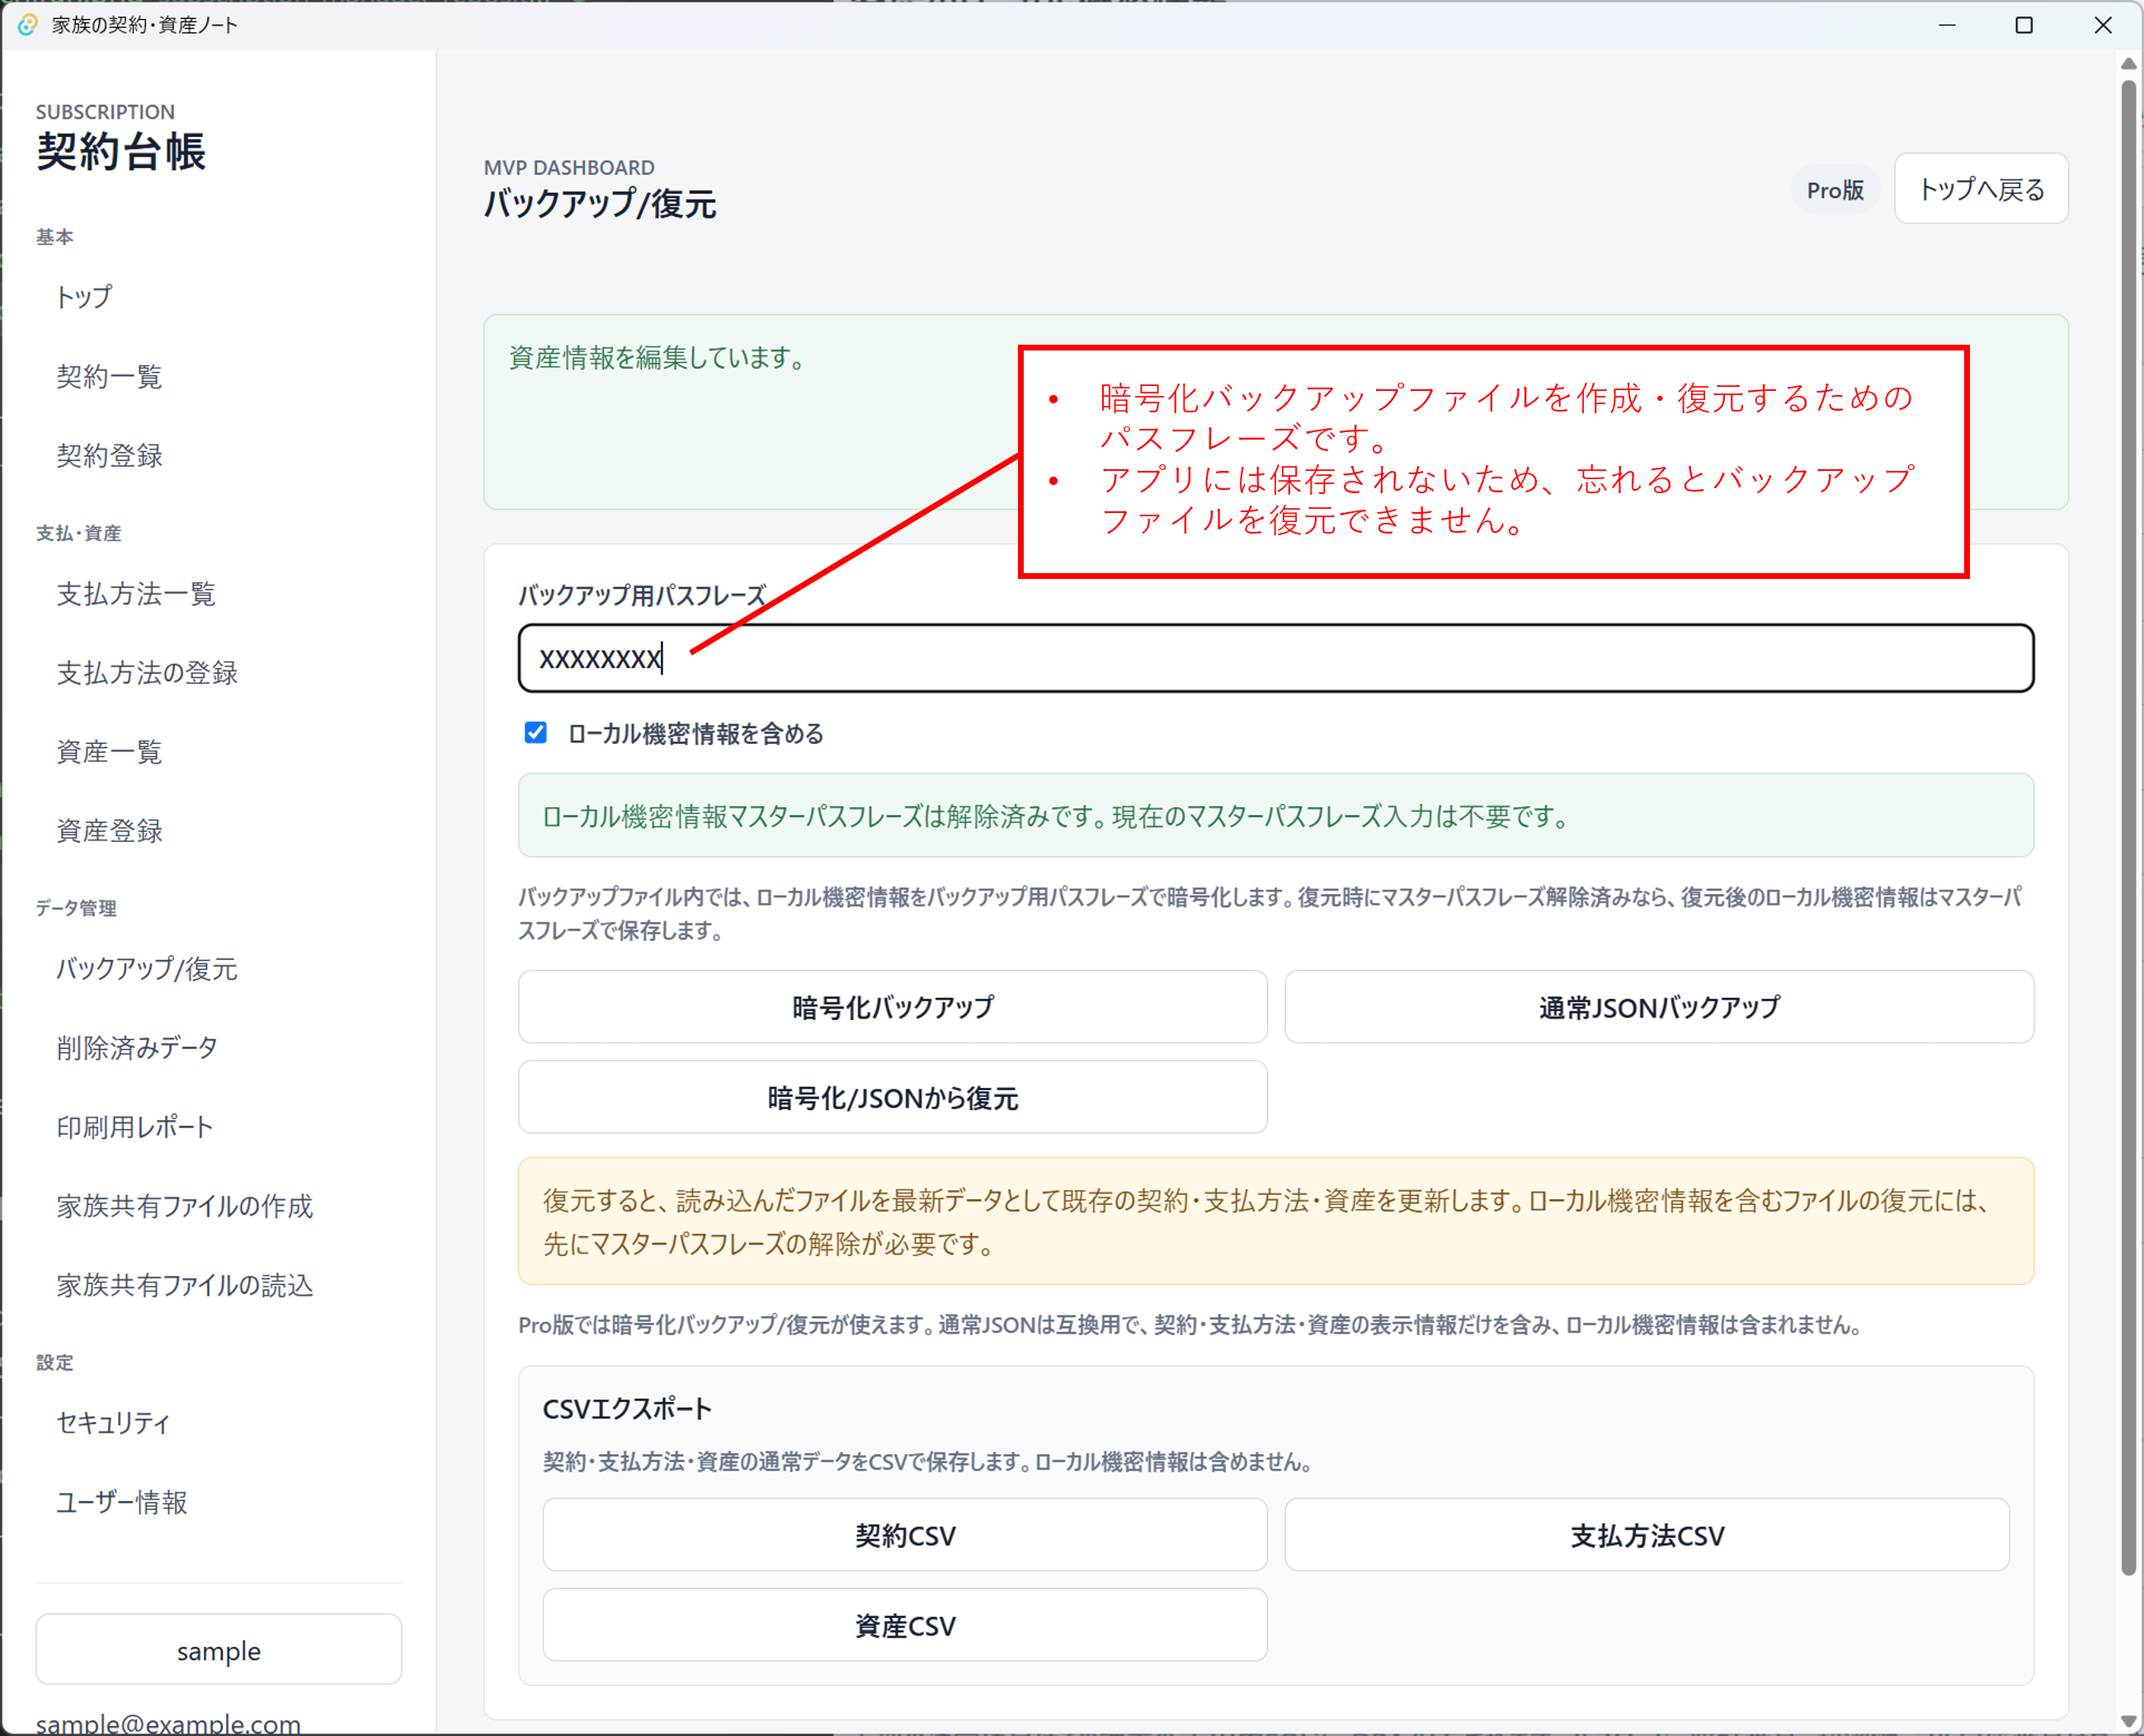This screenshot has height=1736, width=2144.
Task: Open 印刷用レポート page
Action: [135, 1126]
